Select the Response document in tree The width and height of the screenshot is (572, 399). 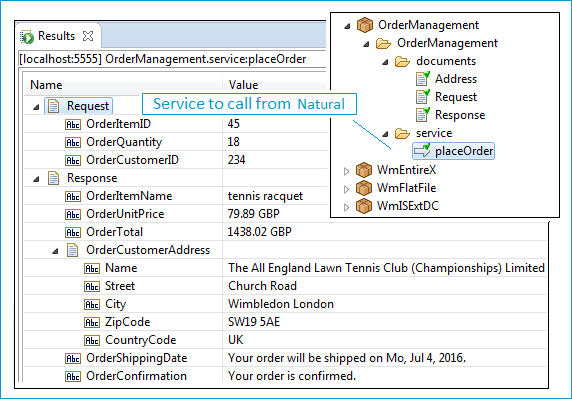tap(460, 115)
